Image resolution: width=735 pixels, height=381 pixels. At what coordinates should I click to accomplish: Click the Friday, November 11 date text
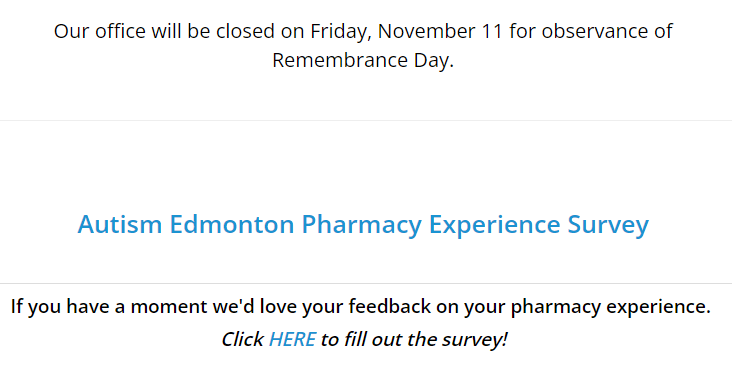tap(406, 32)
